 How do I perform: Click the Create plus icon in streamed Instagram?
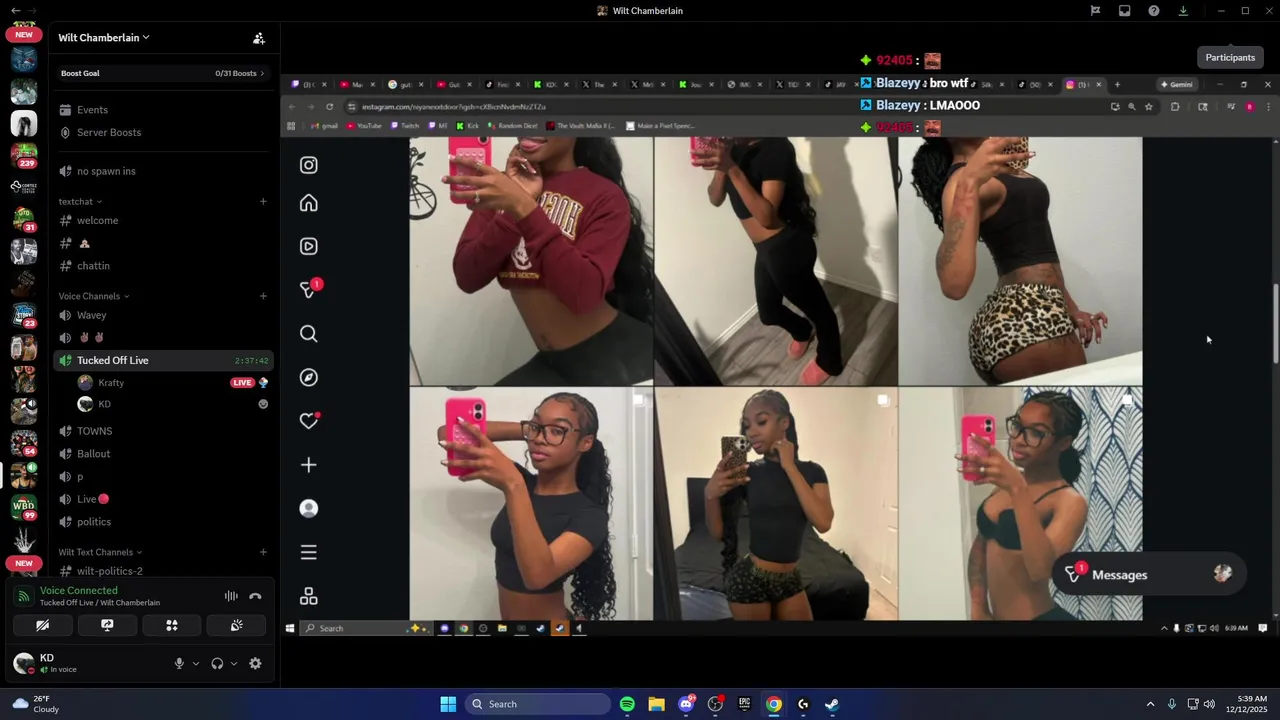coord(309,465)
